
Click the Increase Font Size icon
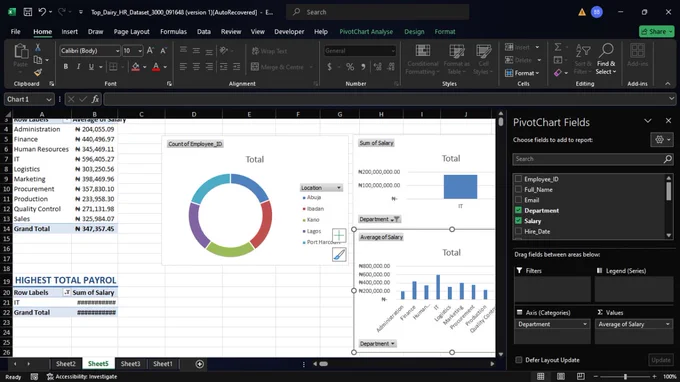point(150,51)
